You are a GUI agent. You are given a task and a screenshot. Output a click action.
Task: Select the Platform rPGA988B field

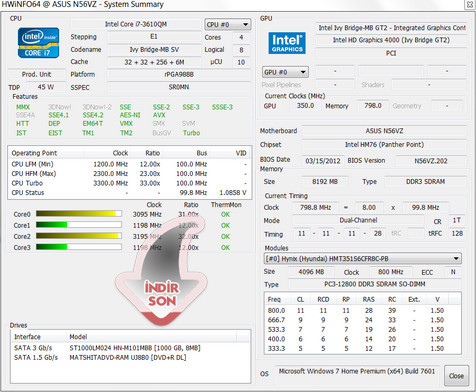(179, 74)
